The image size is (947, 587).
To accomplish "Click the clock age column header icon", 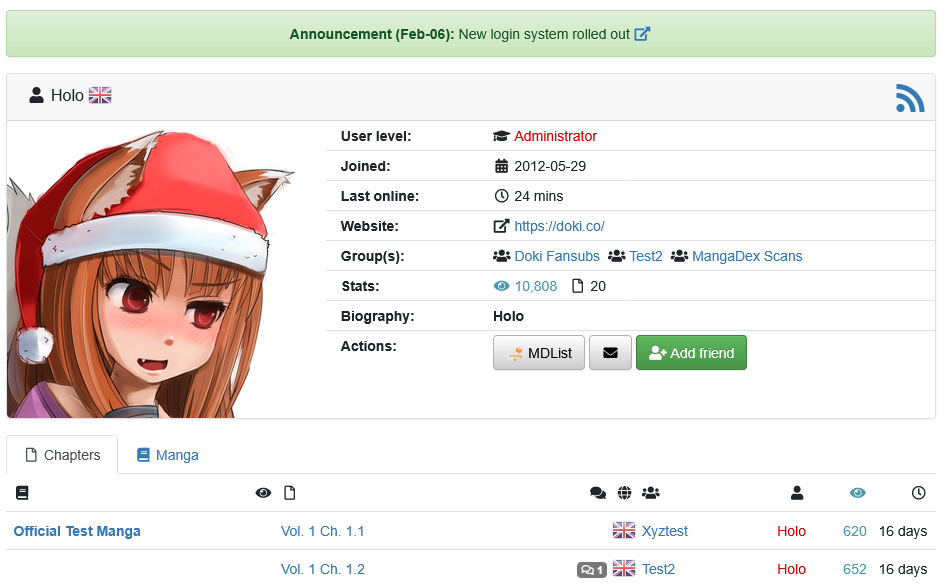I will pos(919,493).
